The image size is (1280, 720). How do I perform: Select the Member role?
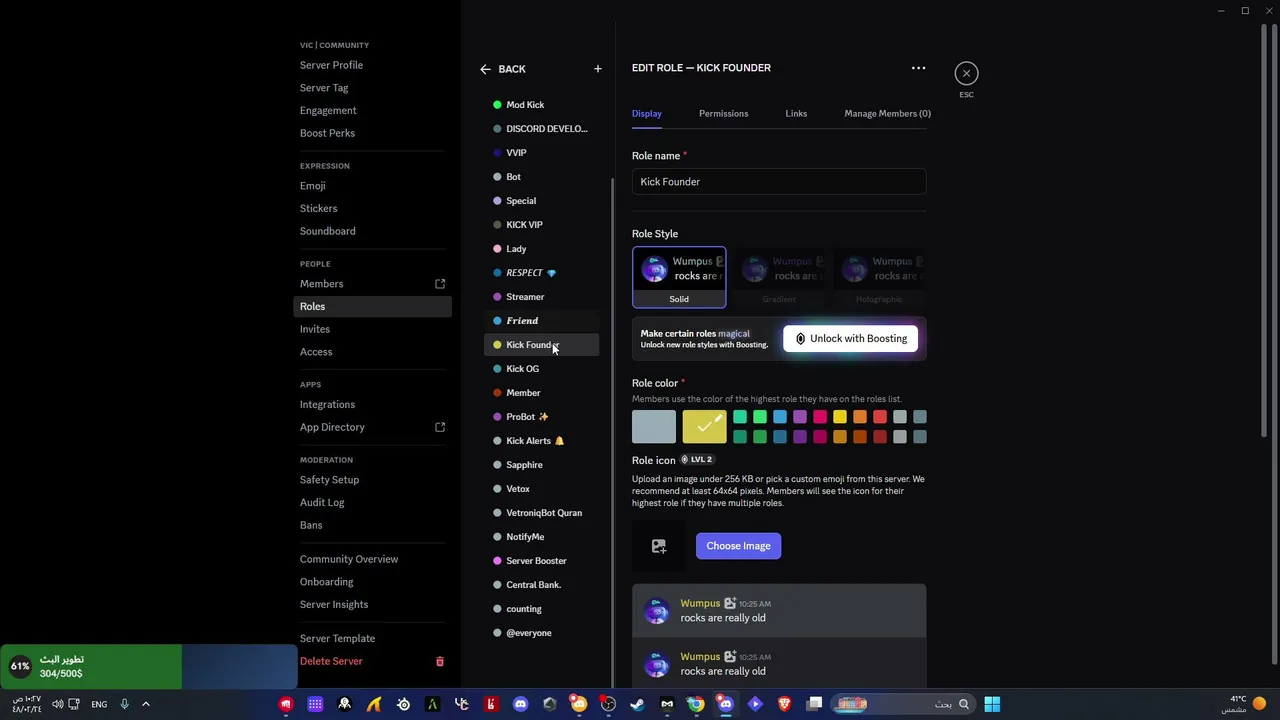(x=541, y=393)
